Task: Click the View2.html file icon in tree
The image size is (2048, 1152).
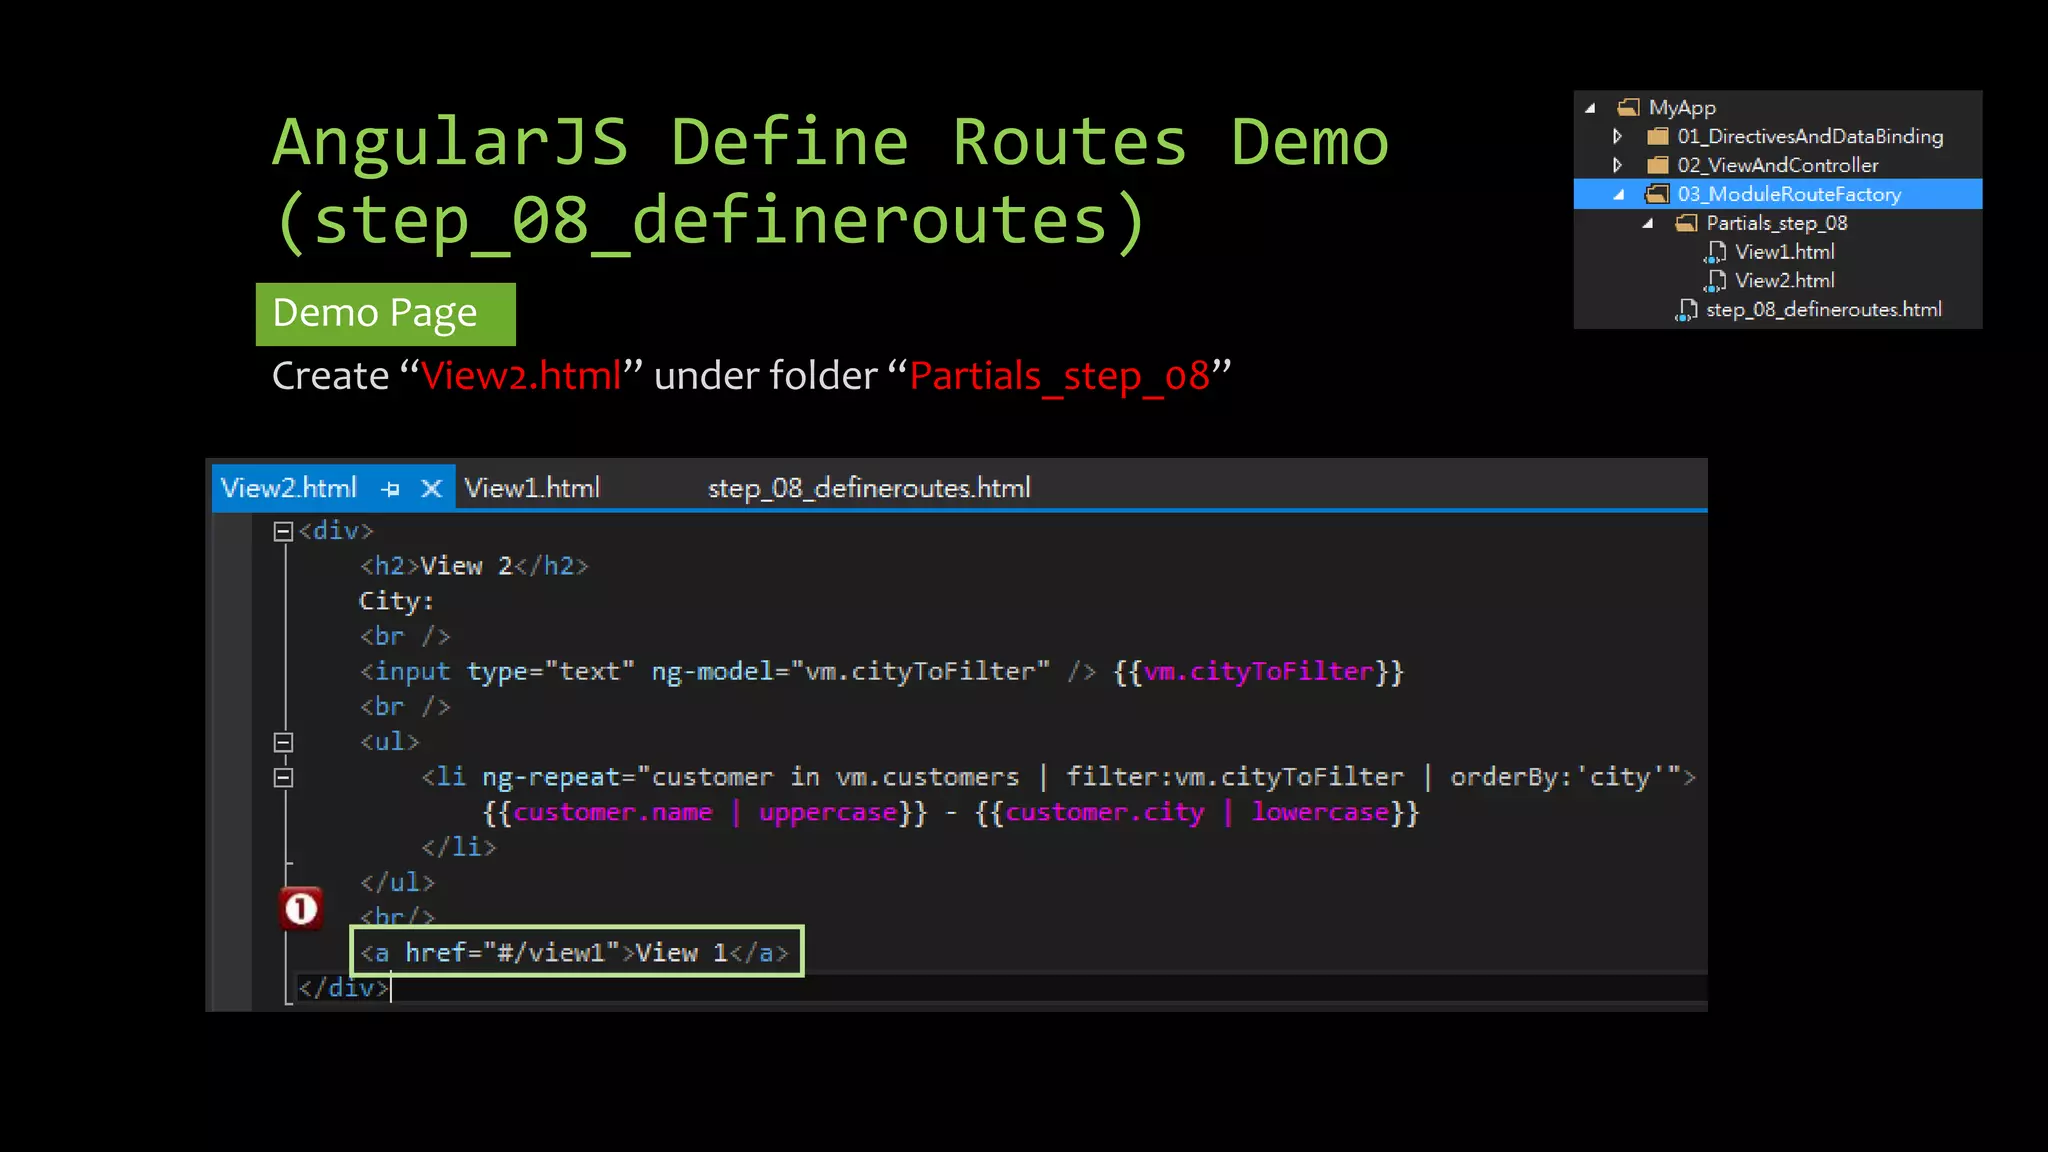Action: click(1715, 281)
